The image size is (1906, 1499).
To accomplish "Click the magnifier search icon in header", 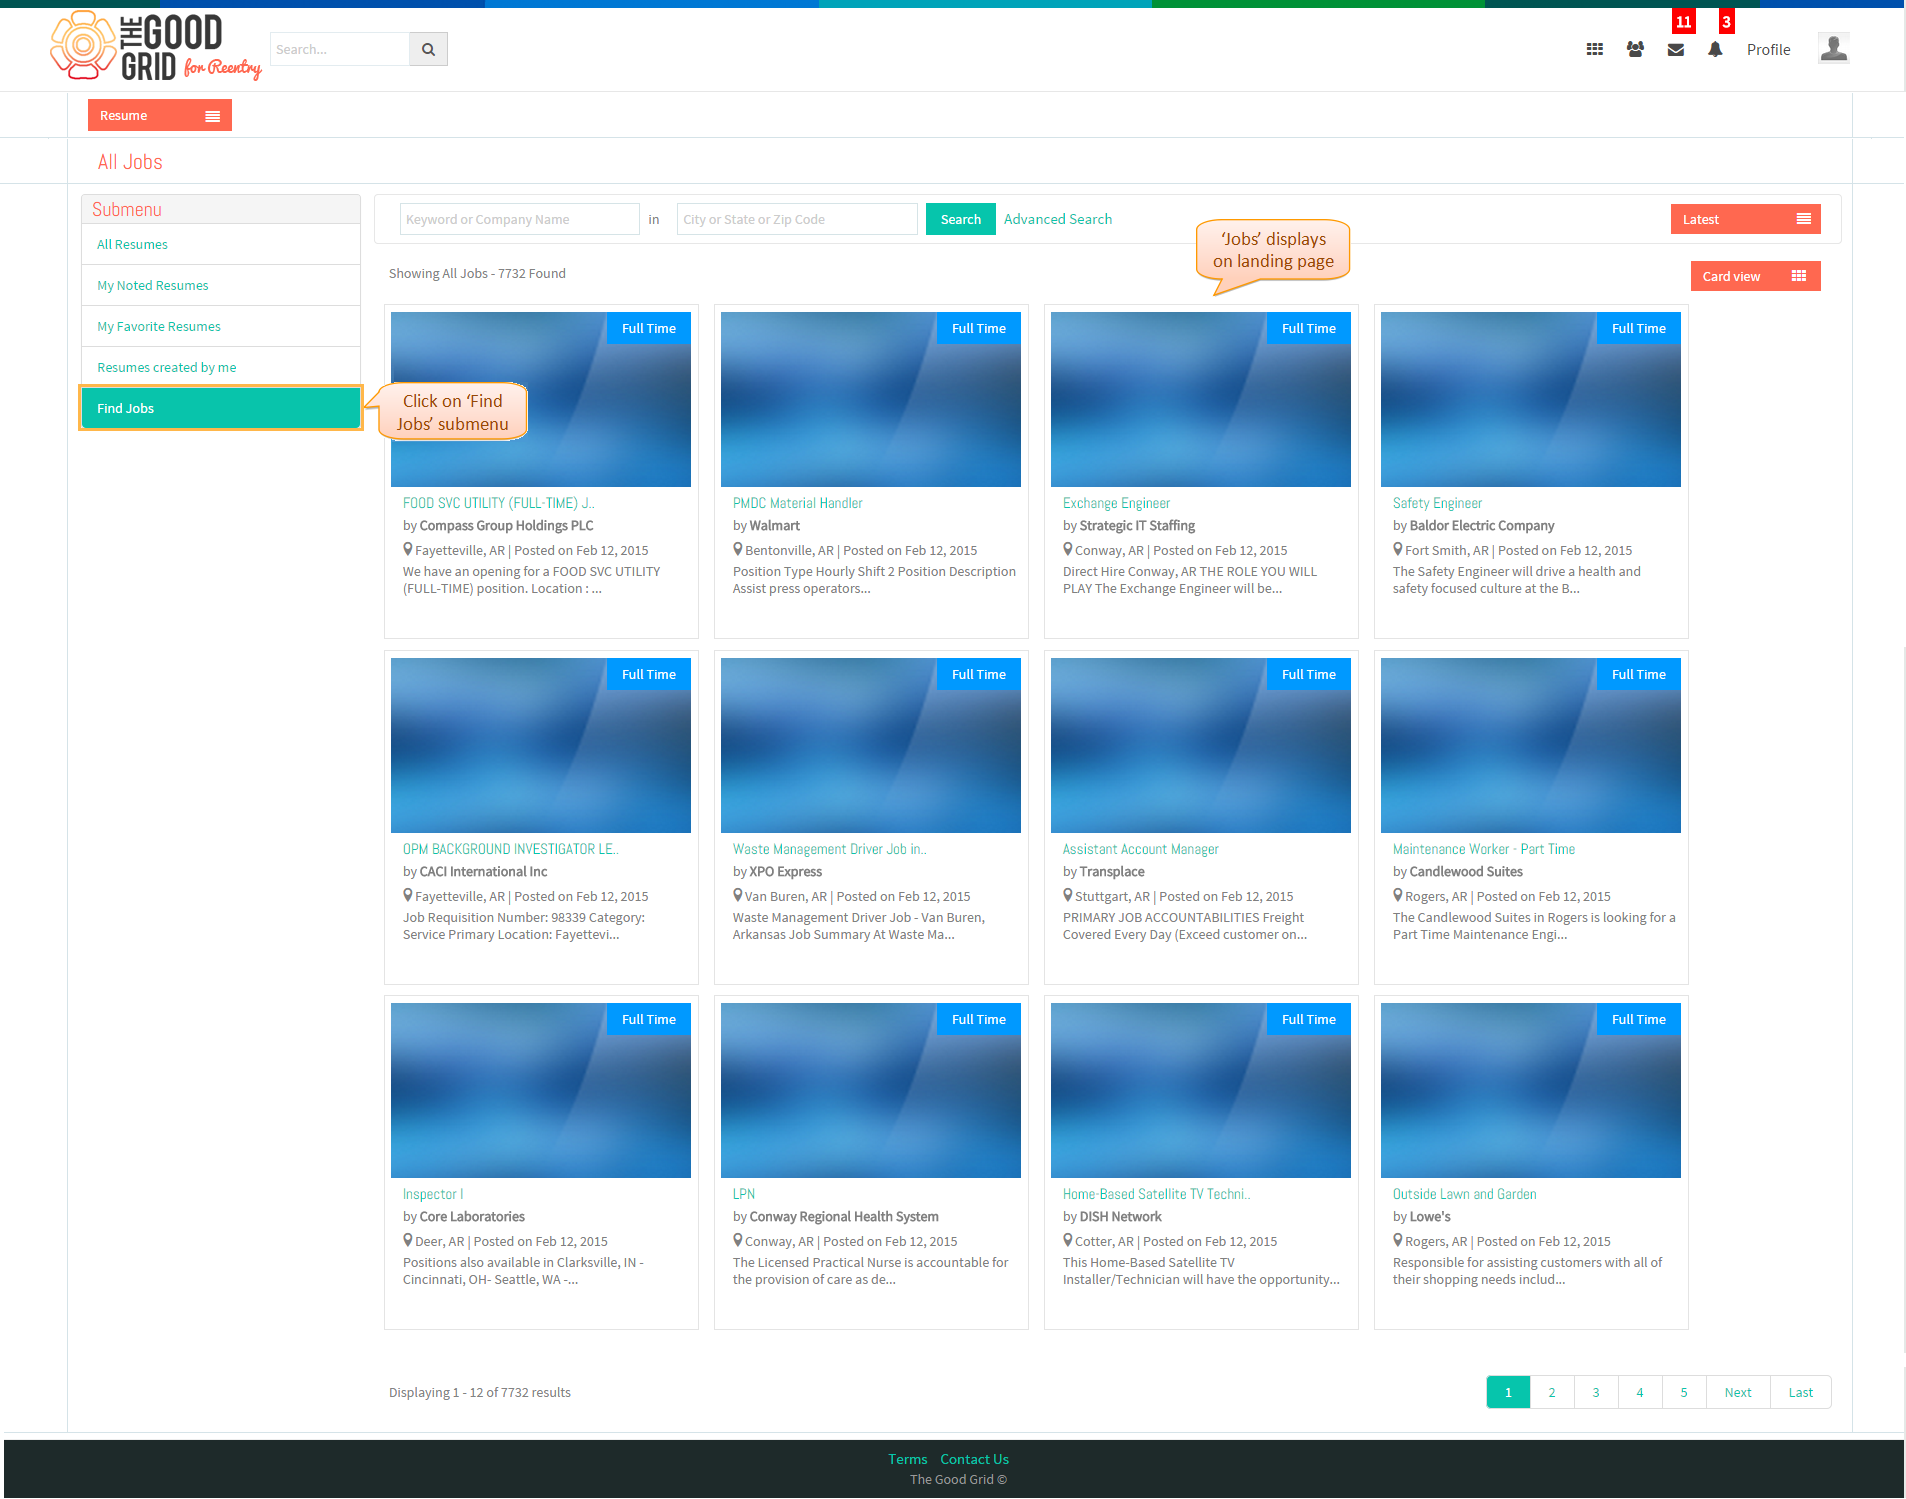I will pos(428,49).
